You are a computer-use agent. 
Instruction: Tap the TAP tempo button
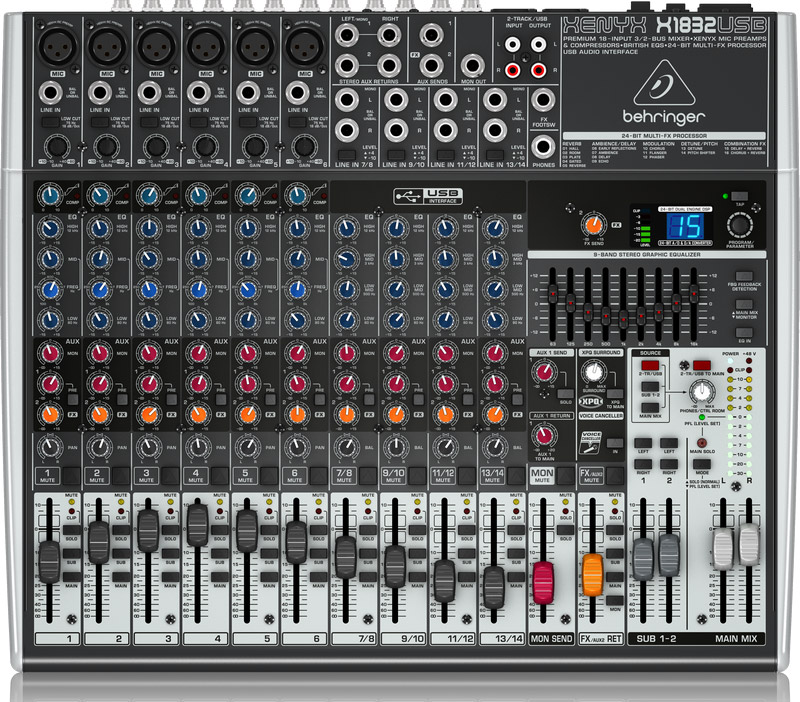point(739,196)
